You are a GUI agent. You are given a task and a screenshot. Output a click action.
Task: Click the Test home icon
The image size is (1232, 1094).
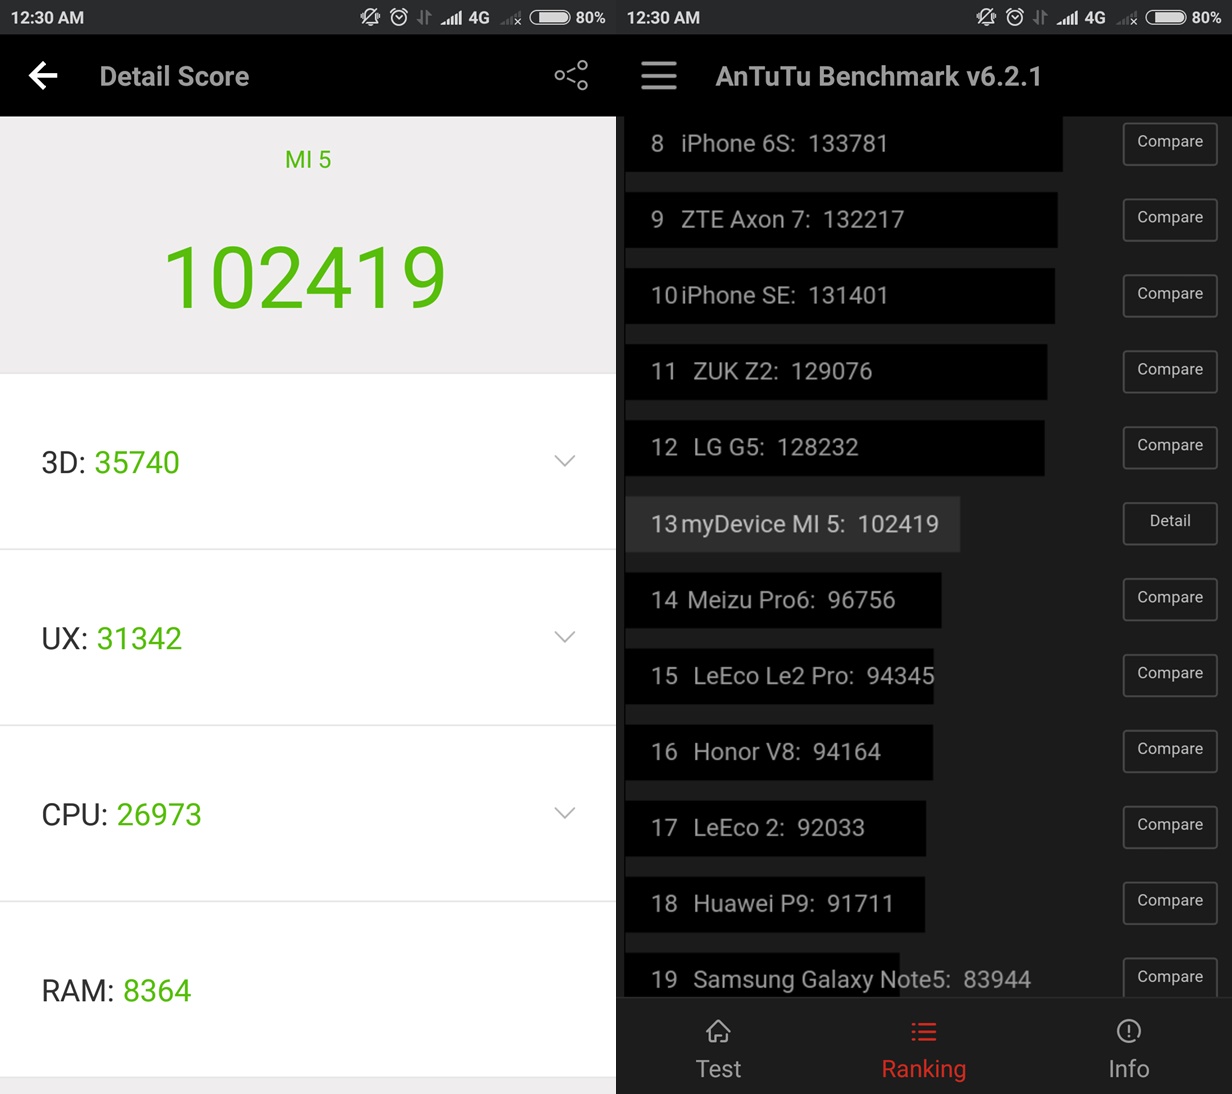pyautogui.click(x=718, y=1031)
